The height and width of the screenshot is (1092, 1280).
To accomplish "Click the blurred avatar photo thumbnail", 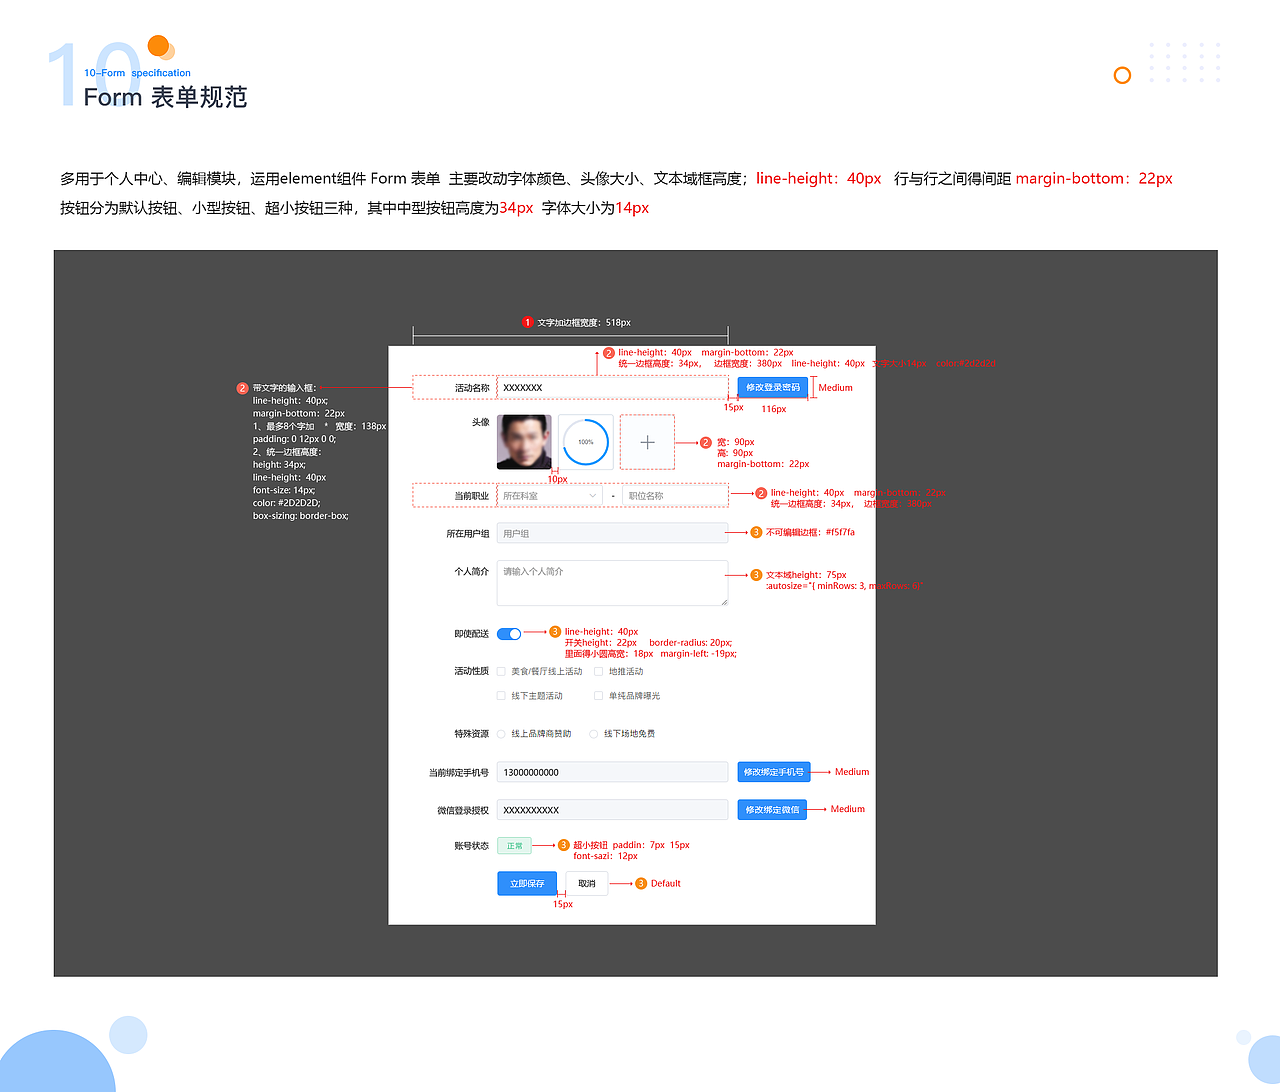I will (524, 442).
